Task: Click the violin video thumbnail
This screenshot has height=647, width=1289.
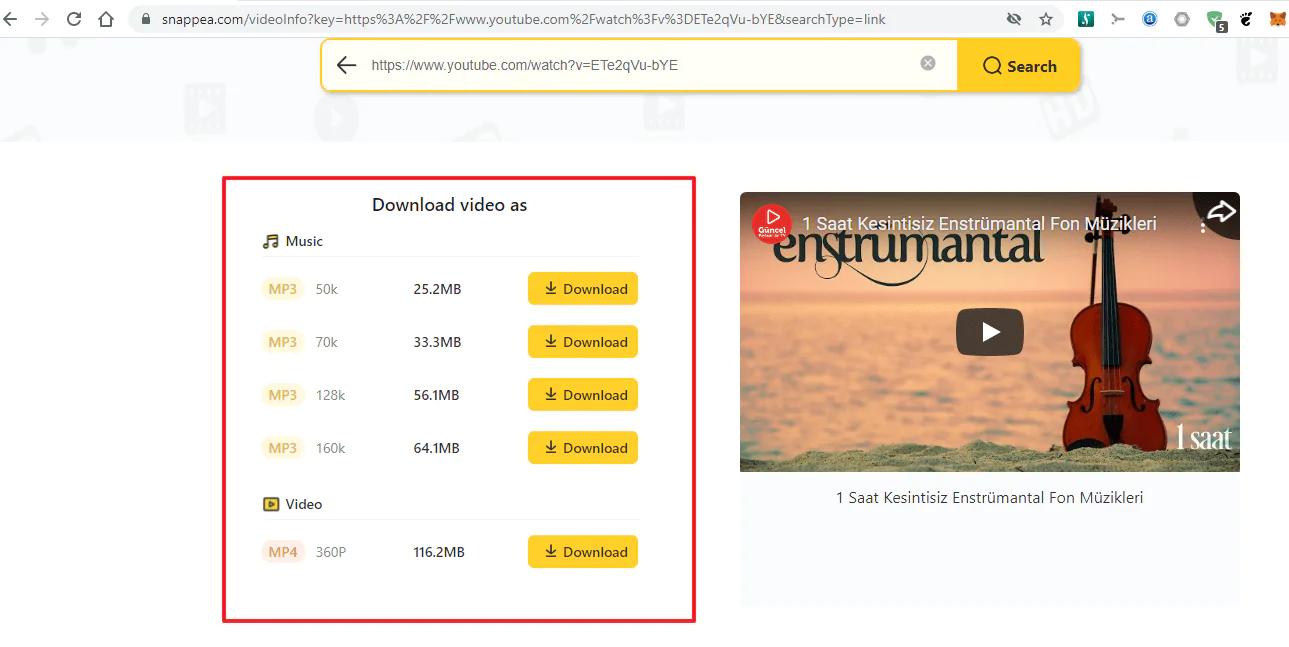Action: pyautogui.click(x=990, y=332)
